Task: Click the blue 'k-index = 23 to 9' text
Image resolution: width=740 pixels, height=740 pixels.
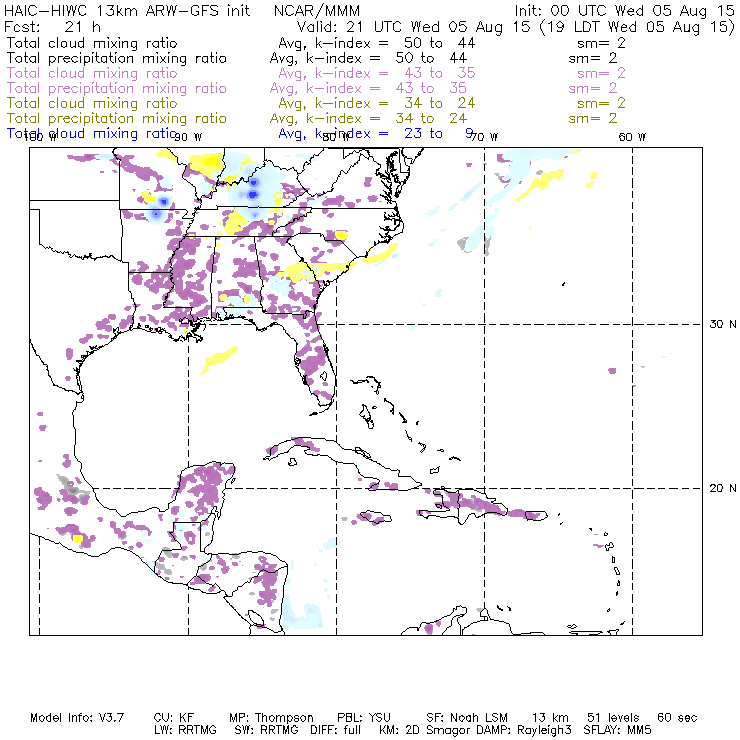Action: 394,134
